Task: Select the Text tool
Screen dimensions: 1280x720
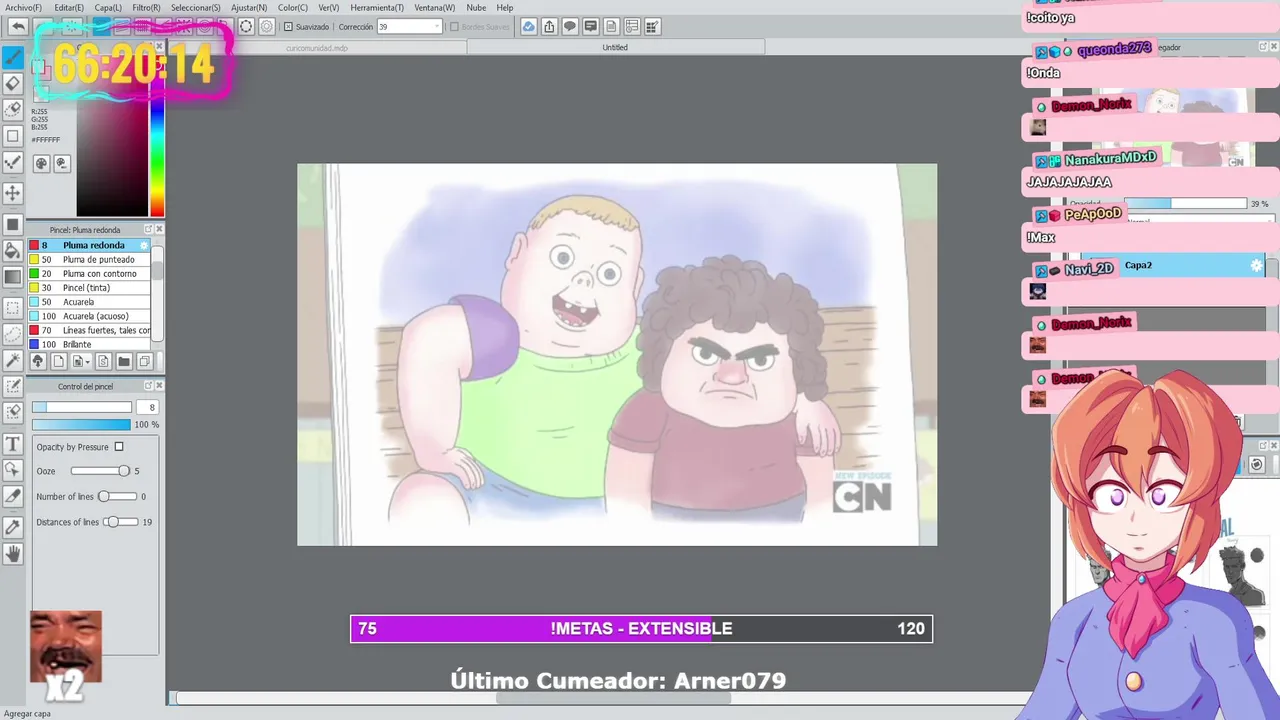Action: (13, 443)
